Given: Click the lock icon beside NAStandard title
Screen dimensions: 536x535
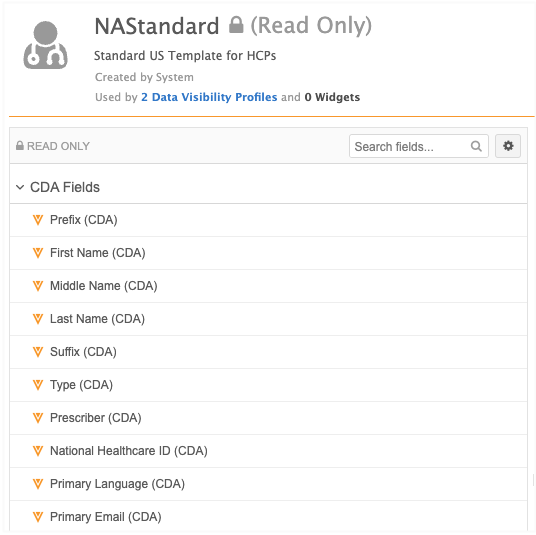Looking at the screenshot, I should point(236,25).
